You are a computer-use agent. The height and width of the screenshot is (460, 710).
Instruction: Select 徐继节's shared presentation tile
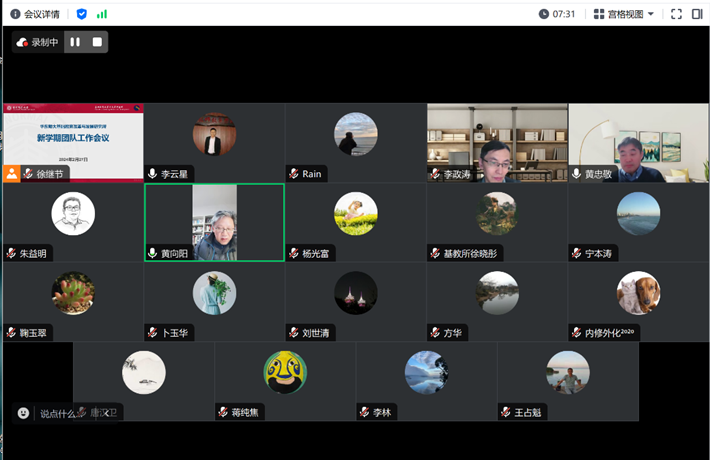[x=73, y=143]
